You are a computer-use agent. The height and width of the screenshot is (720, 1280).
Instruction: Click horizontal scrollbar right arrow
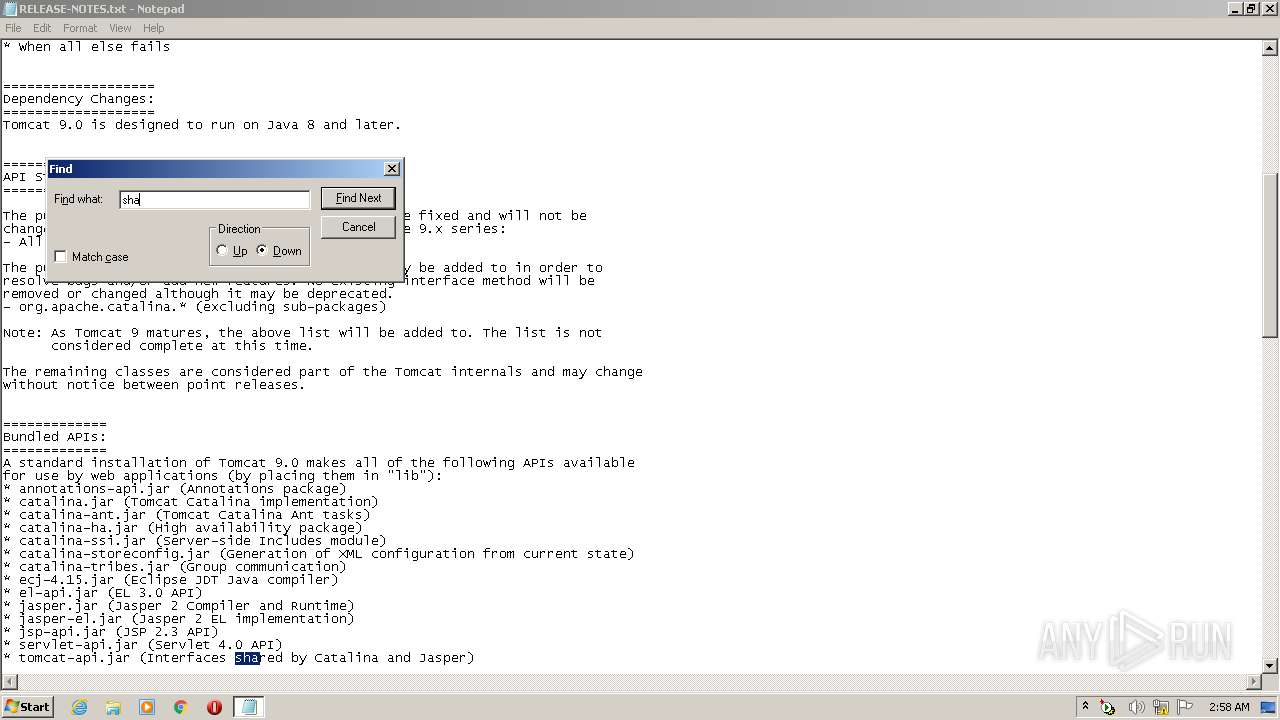pos(1254,682)
